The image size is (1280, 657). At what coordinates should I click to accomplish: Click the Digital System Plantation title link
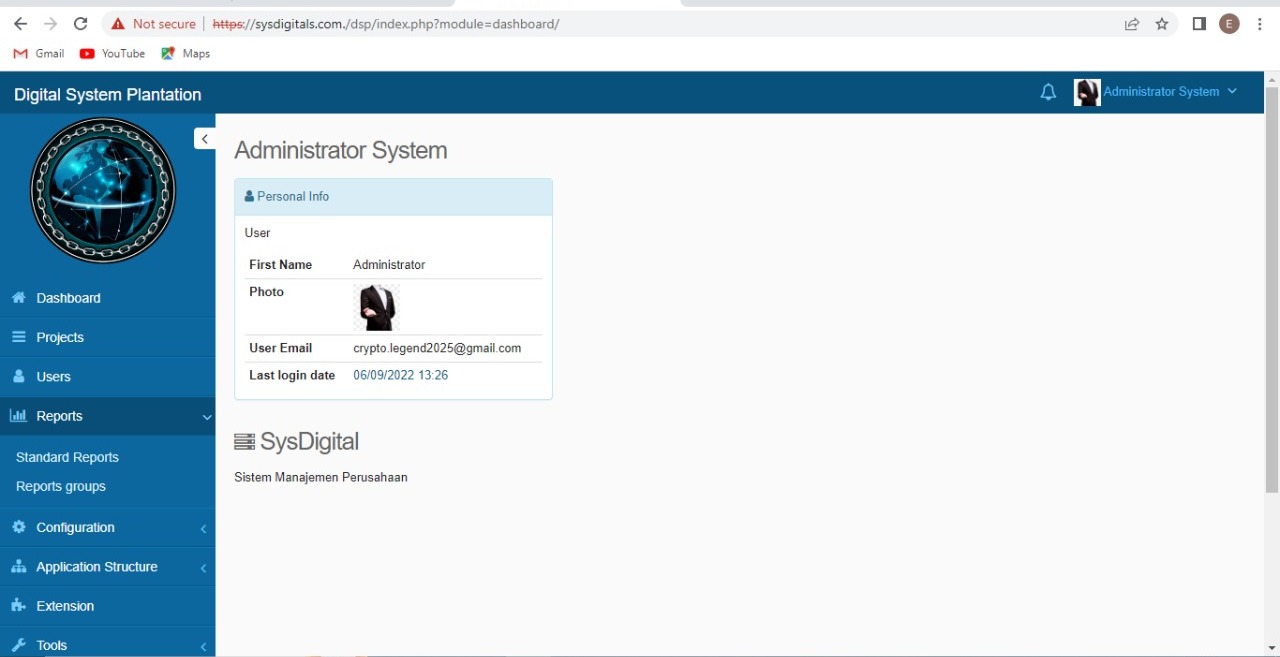[107, 94]
